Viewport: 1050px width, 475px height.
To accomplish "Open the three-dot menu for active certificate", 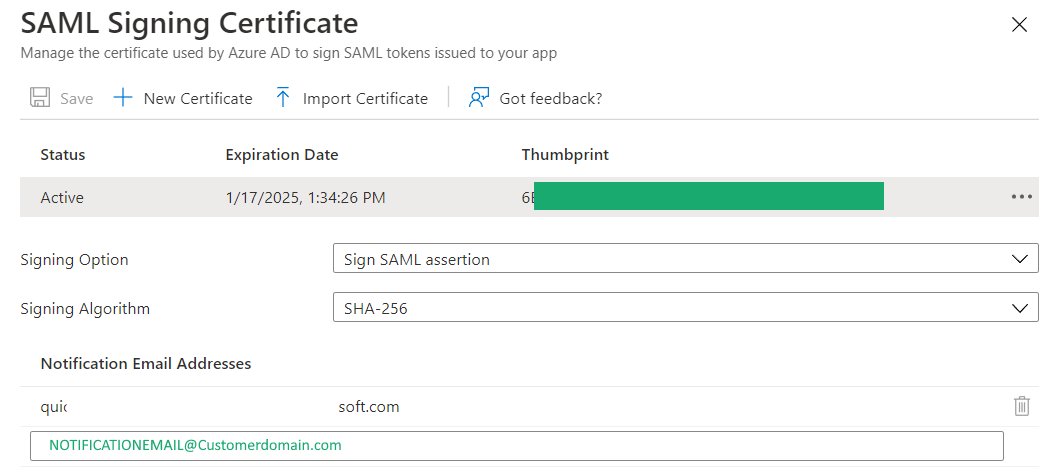I will (1022, 197).
